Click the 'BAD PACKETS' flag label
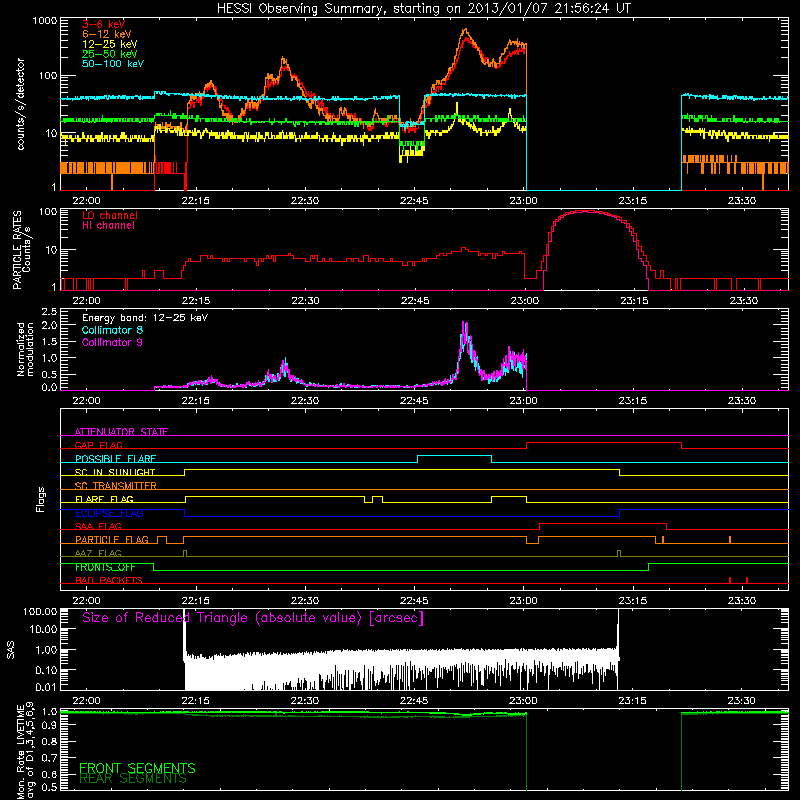Viewport: 800px width, 800px height. pos(109,580)
